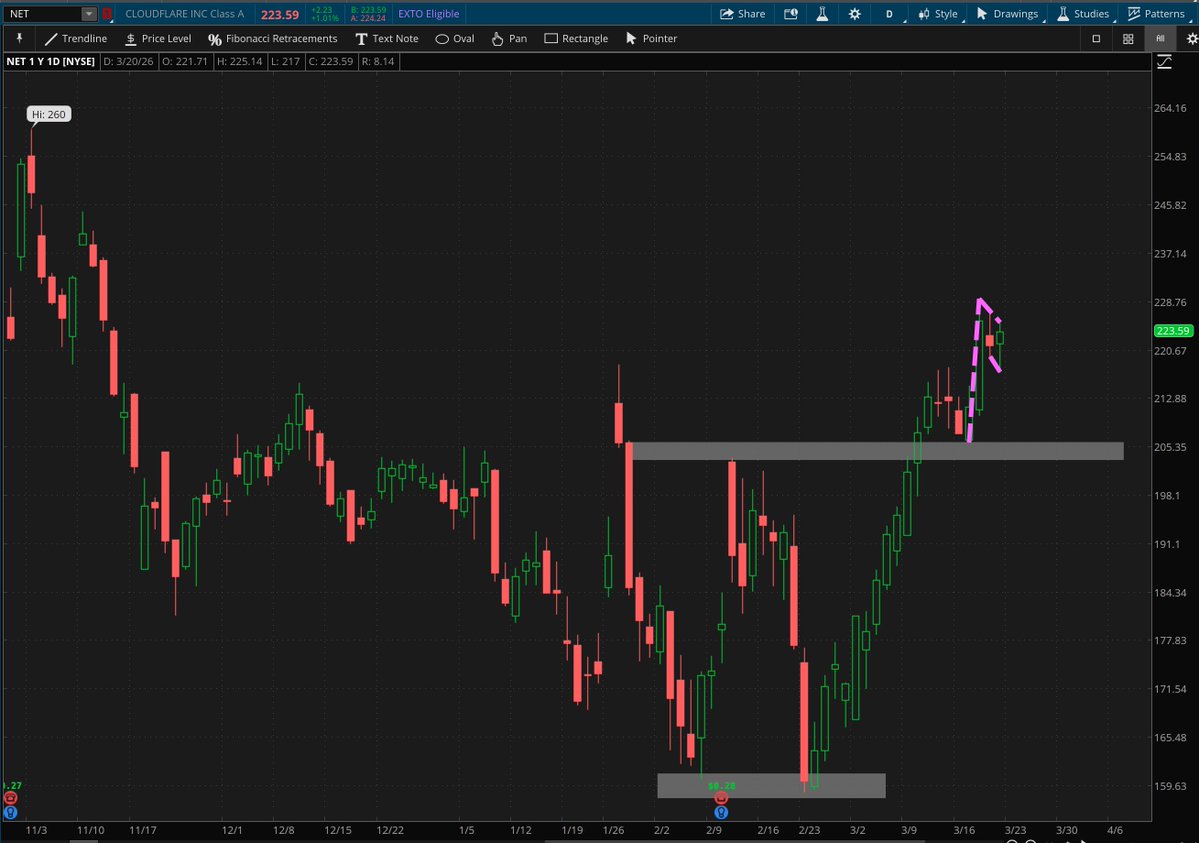Viewport: 1199px width, 843px height.
Task: Click the bid/ask B: 223.59 A: 224.24
Action: [x=368, y=14]
